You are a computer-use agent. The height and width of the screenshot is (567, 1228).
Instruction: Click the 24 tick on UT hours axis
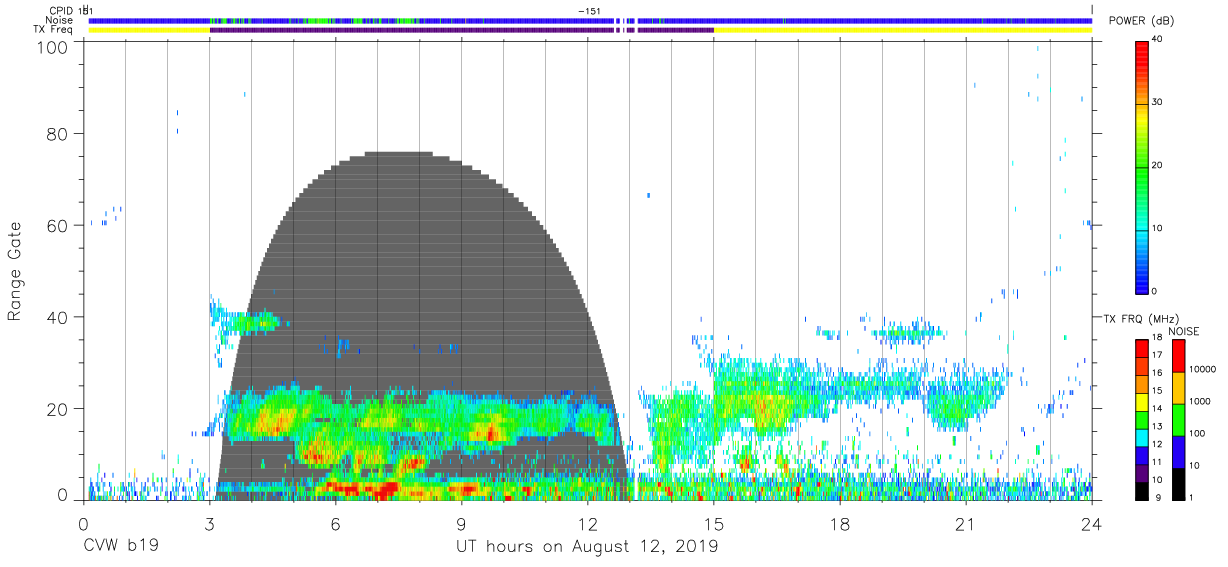pyautogui.click(x=1092, y=524)
